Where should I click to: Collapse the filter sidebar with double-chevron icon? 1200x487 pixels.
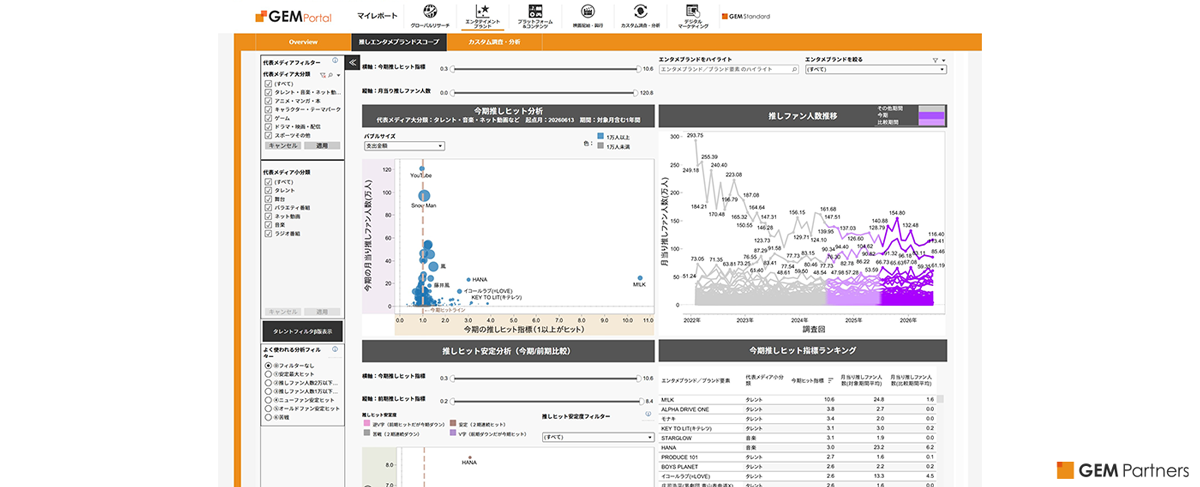(353, 62)
